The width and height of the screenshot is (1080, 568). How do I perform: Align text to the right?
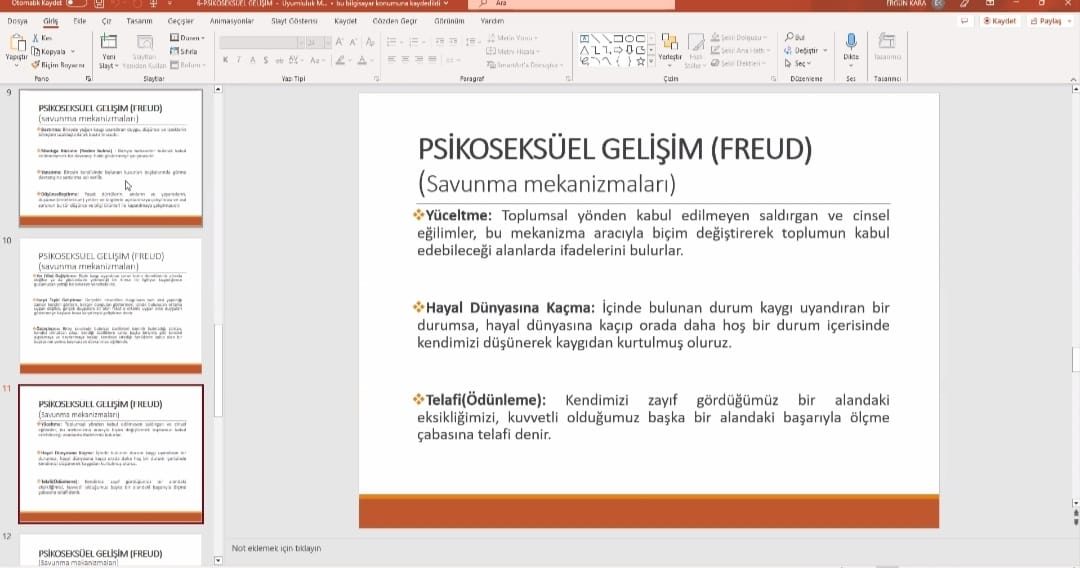tap(419, 61)
